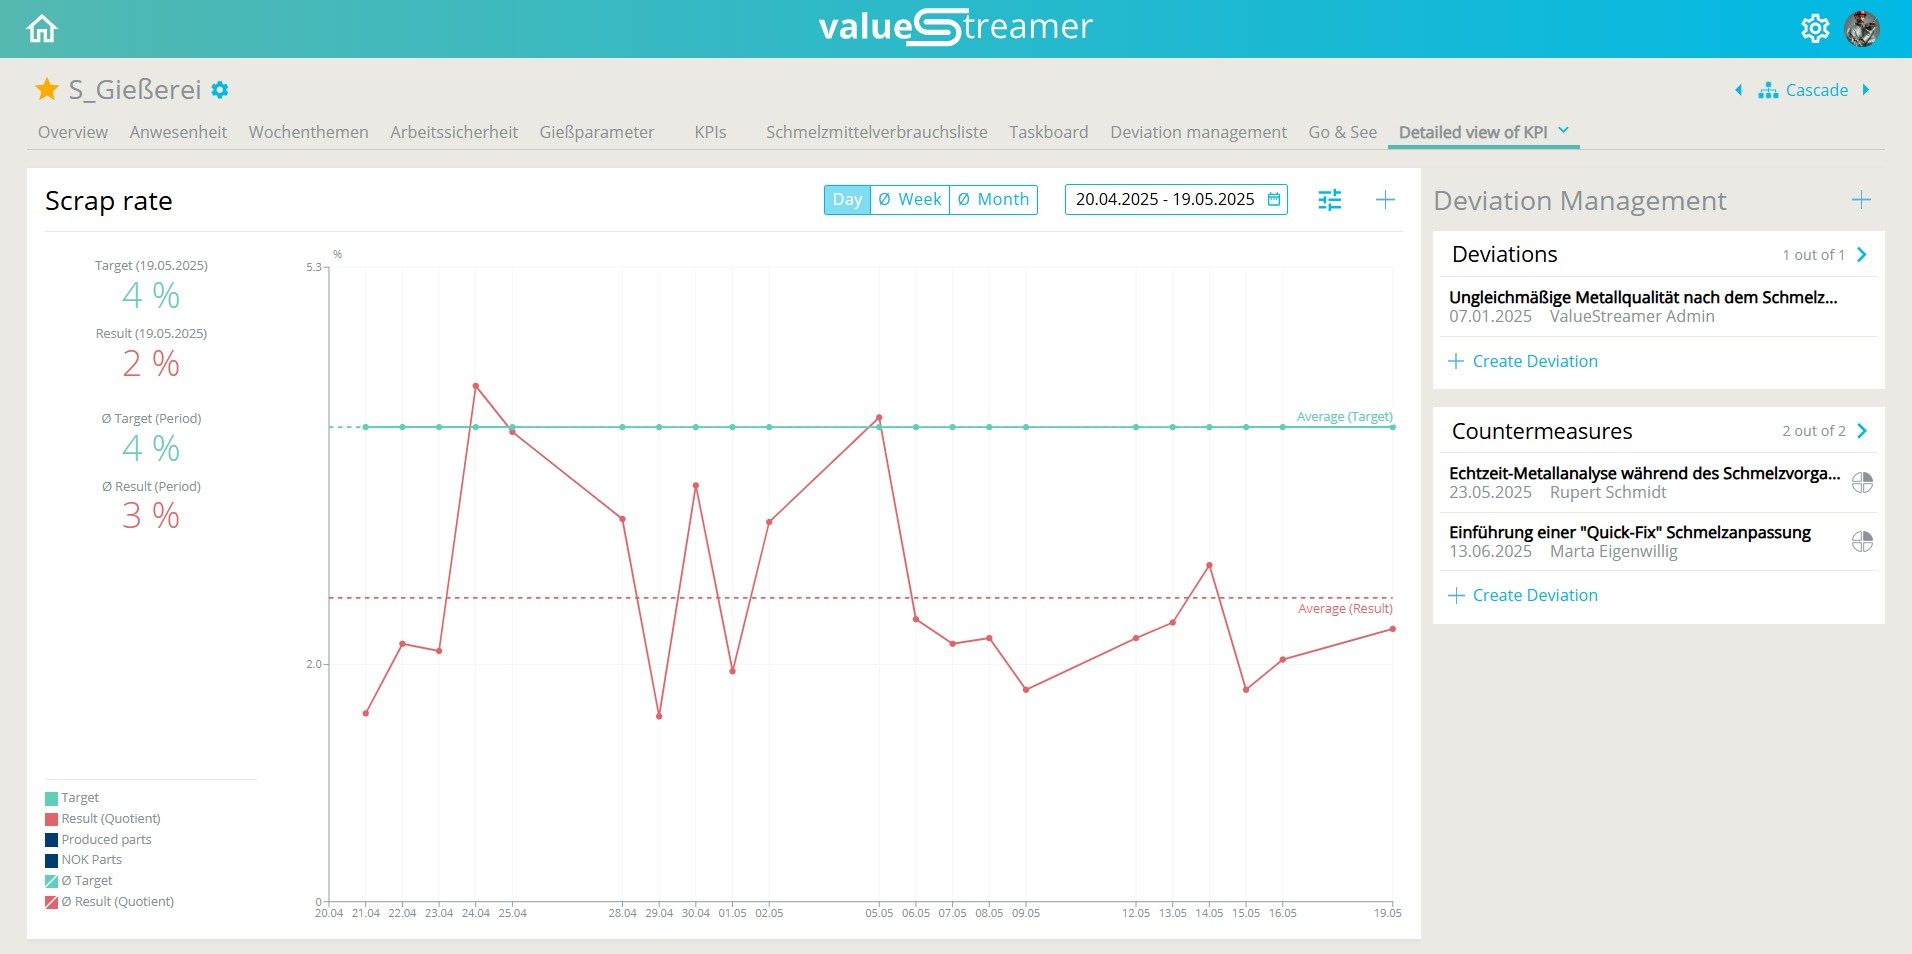Toggle the Ø Result (Quotient) legend entry
The height and width of the screenshot is (954, 1912).
coord(118,901)
